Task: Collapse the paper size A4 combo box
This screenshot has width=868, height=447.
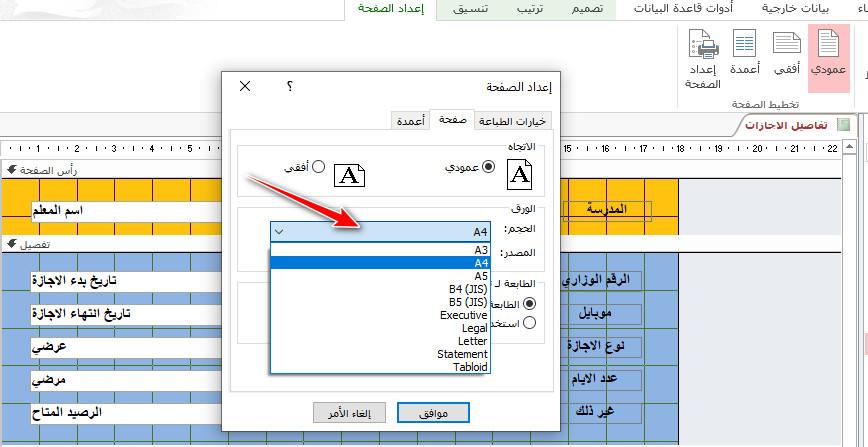Action: pos(279,232)
